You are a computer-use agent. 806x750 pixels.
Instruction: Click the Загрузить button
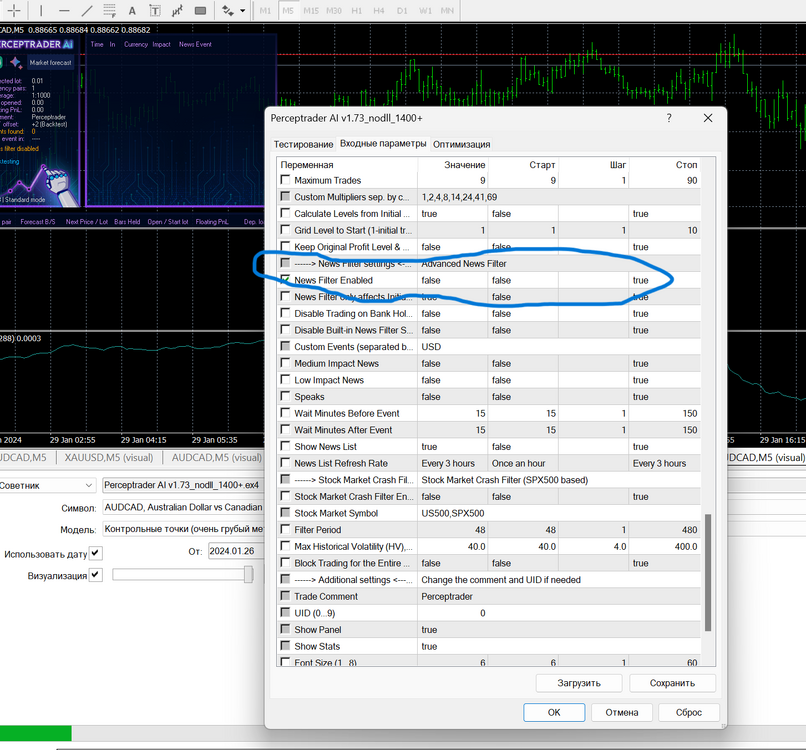point(579,683)
